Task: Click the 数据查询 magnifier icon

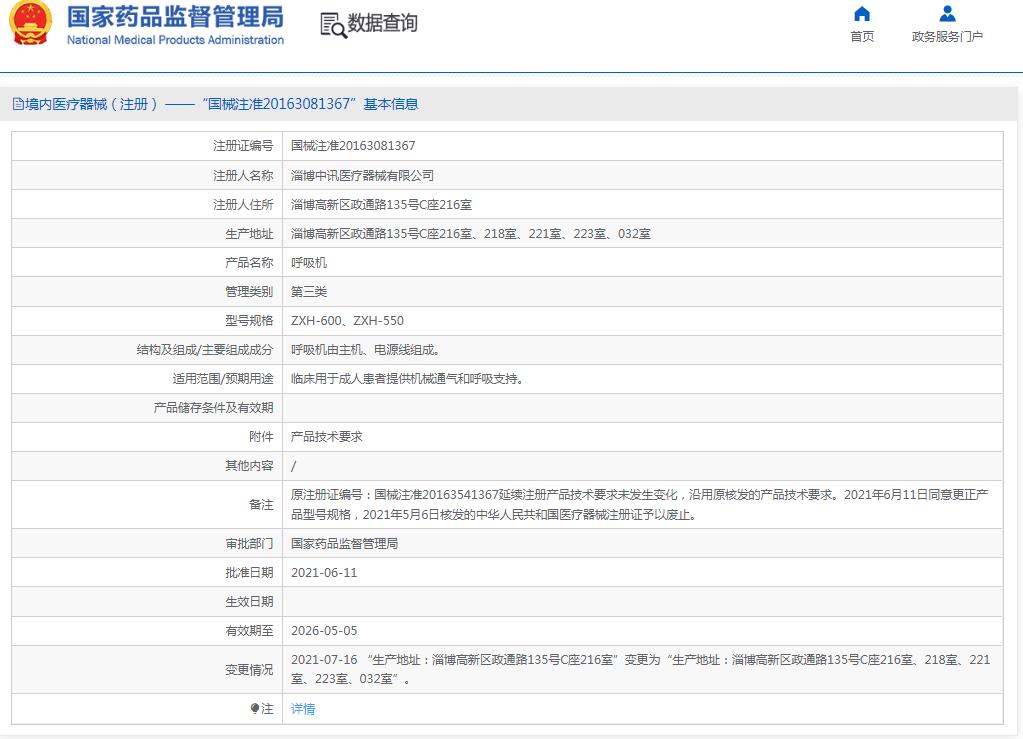Action: 330,23
